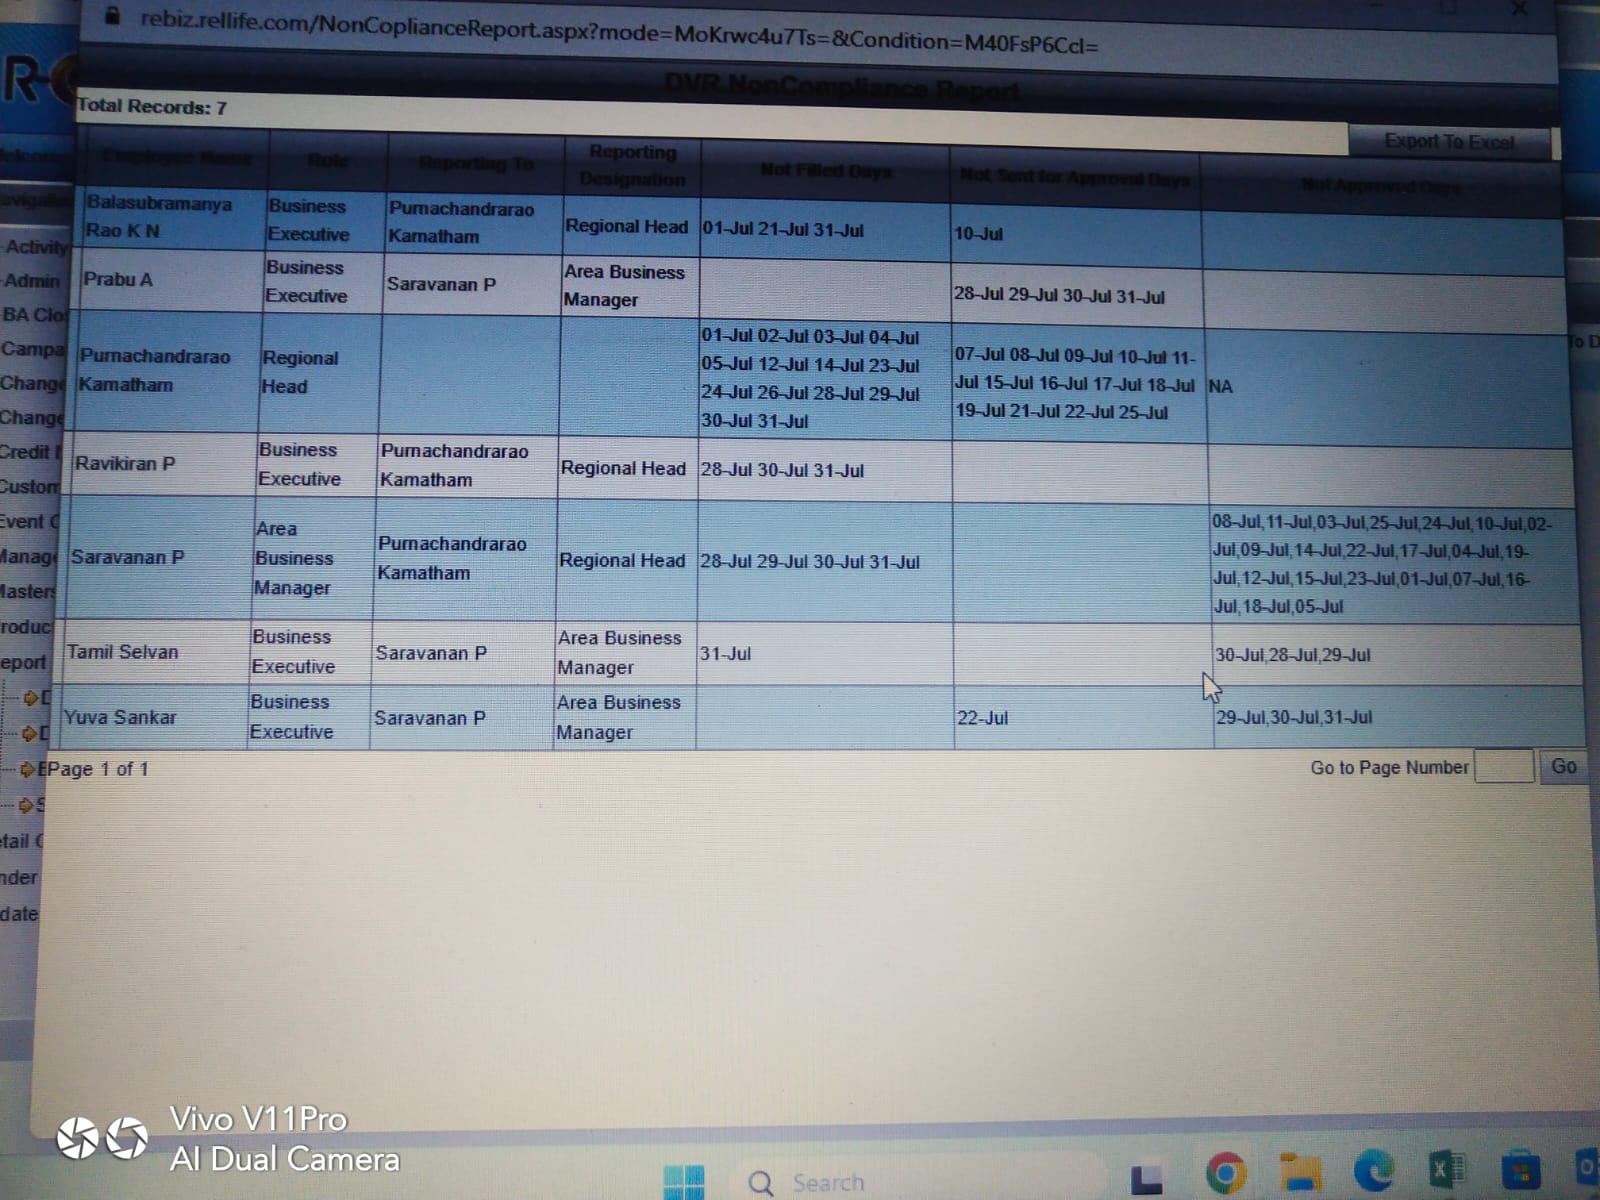Click the Reporting Designation column header
1600x1200 pixels.
coord(633,166)
